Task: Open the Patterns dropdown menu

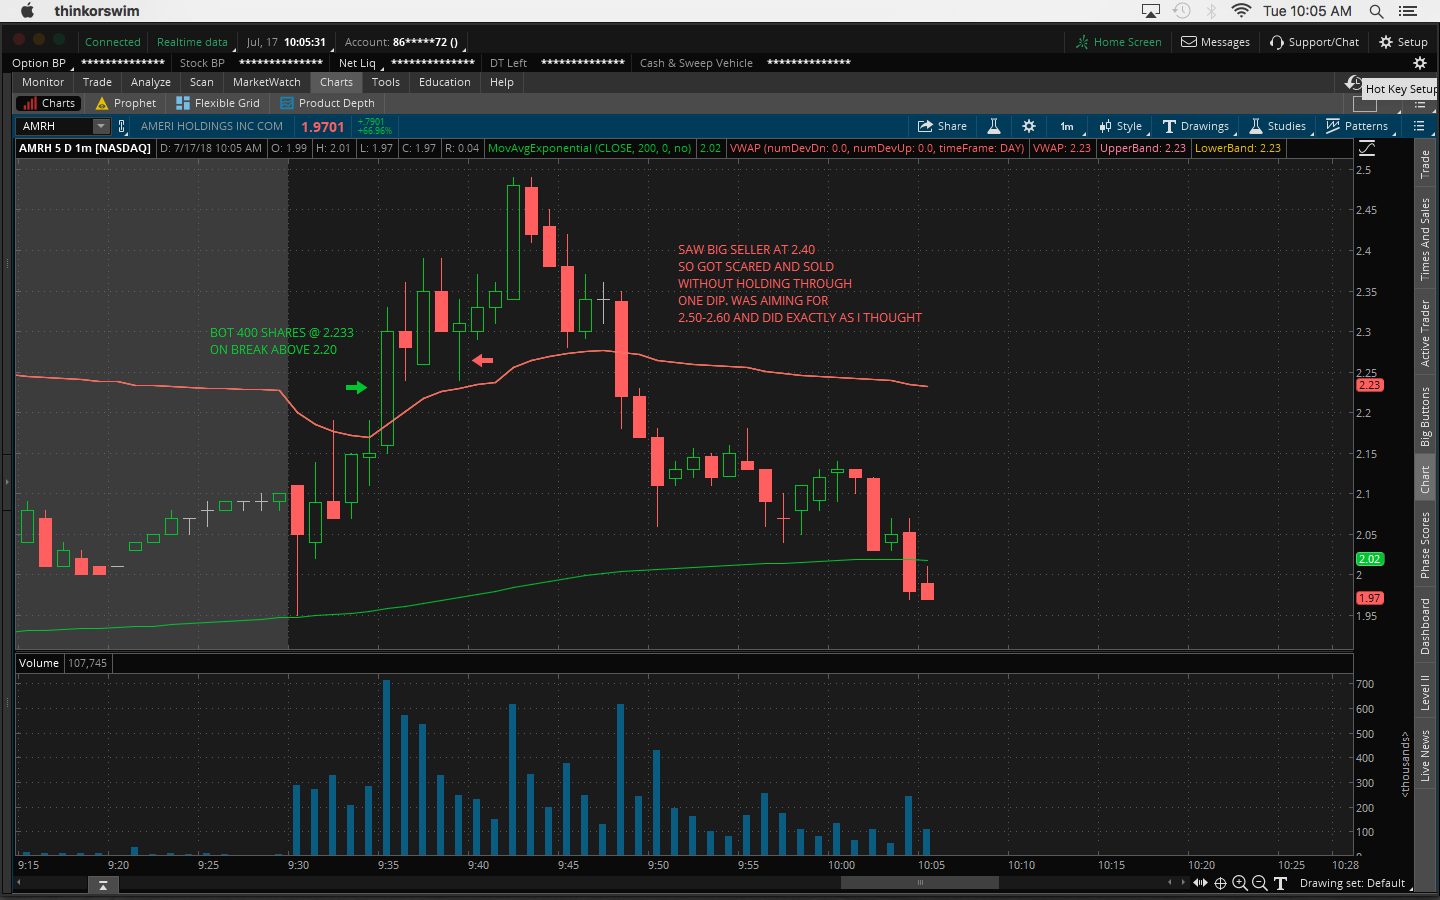Action: (1358, 126)
